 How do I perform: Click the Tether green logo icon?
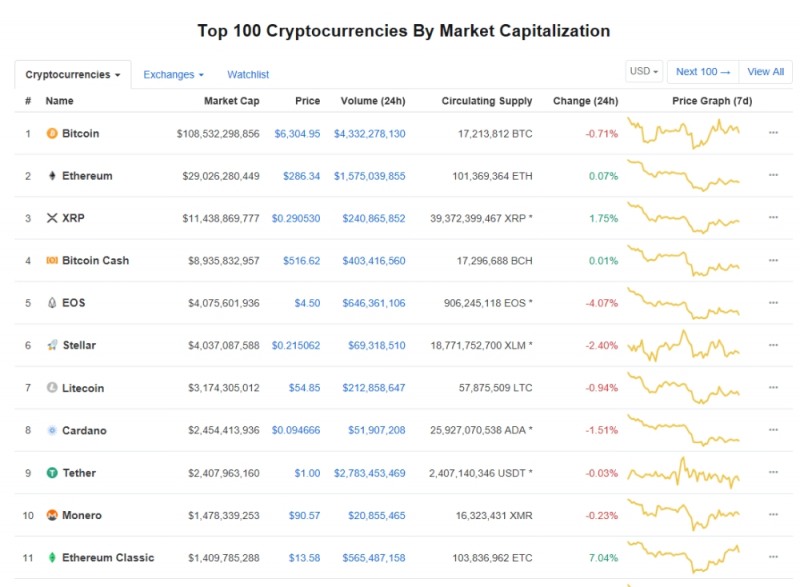pos(52,473)
